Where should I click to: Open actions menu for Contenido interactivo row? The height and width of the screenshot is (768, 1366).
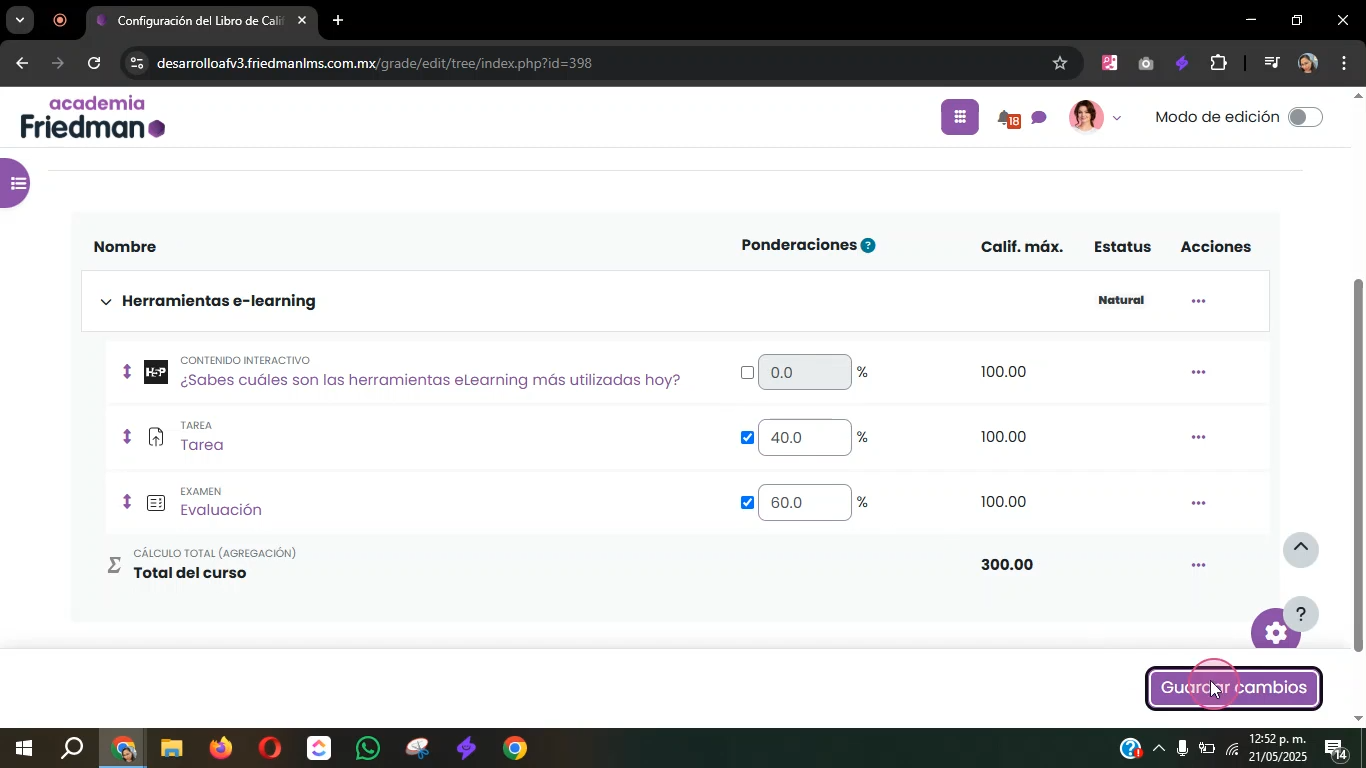point(1198,372)
